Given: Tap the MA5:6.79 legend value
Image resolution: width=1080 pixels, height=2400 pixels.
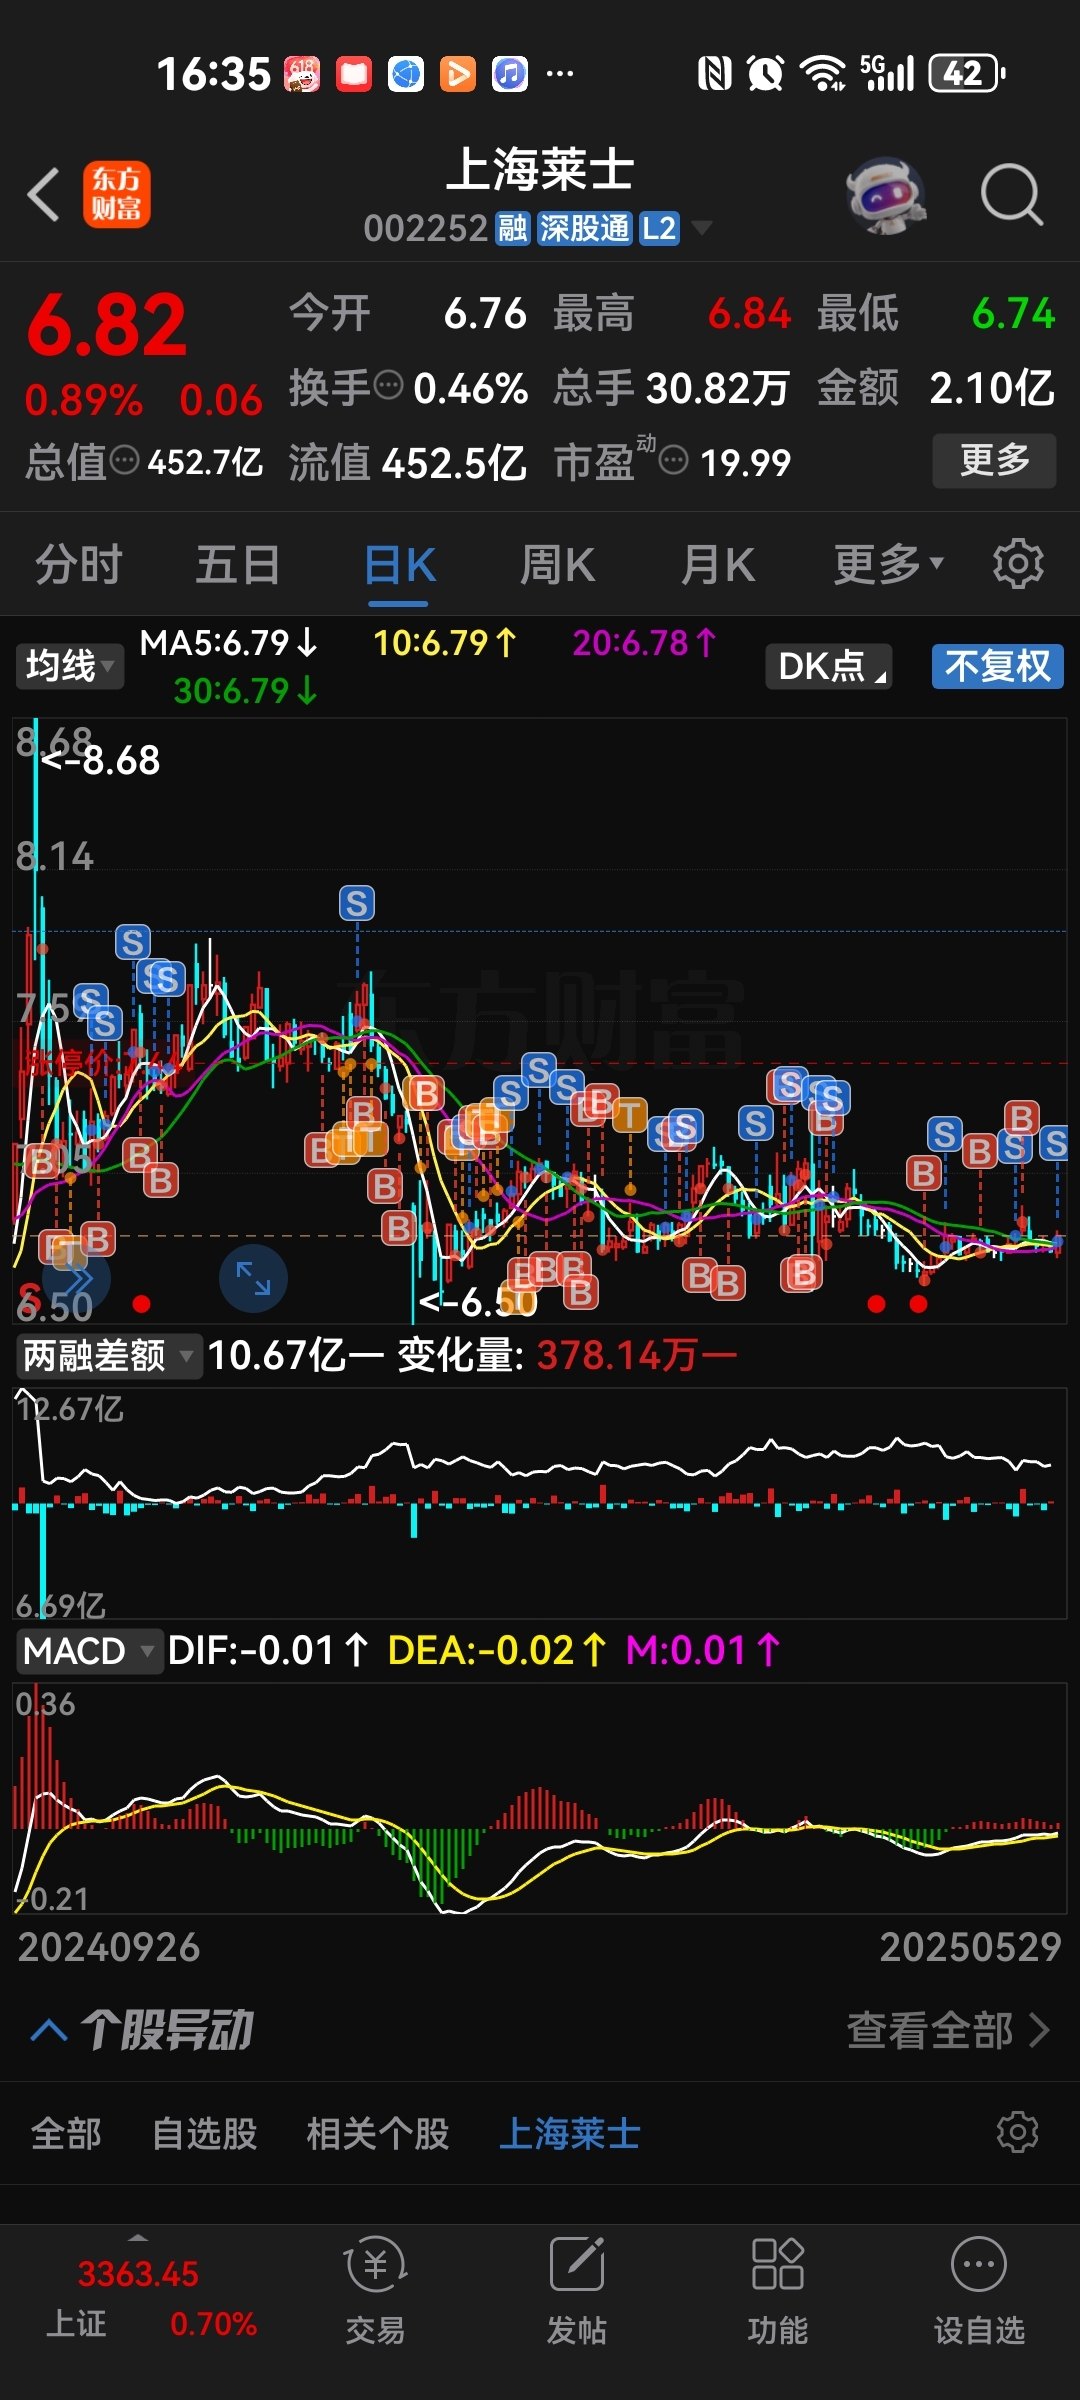Looking at the screenshot, I should 228,642.
